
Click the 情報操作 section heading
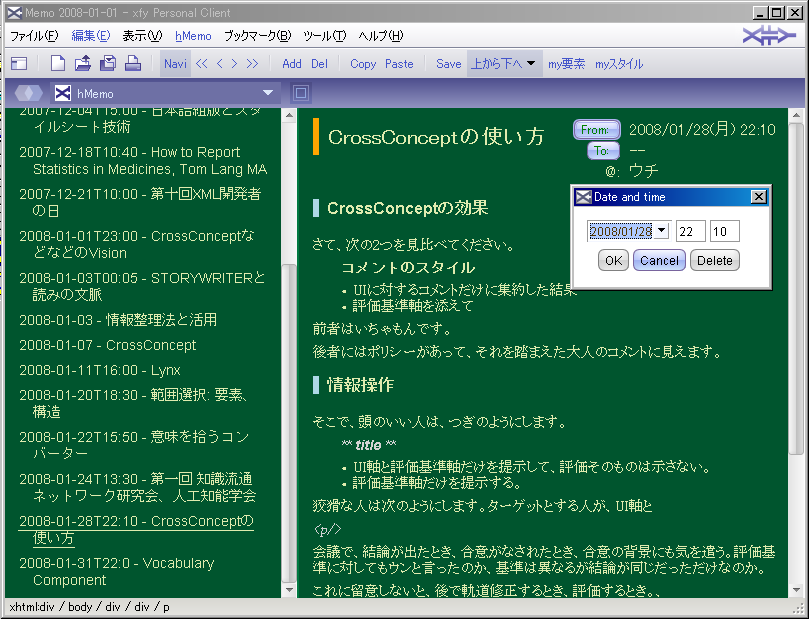360,385
